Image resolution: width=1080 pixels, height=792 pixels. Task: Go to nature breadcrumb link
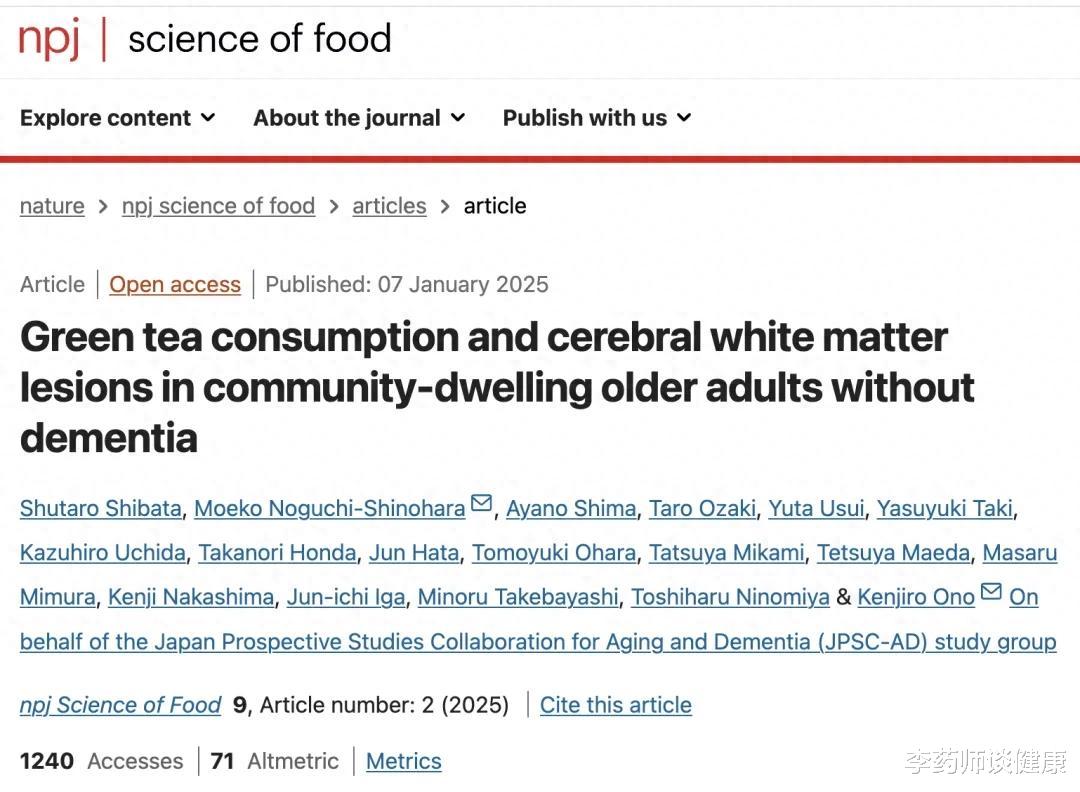coord(52,206)
